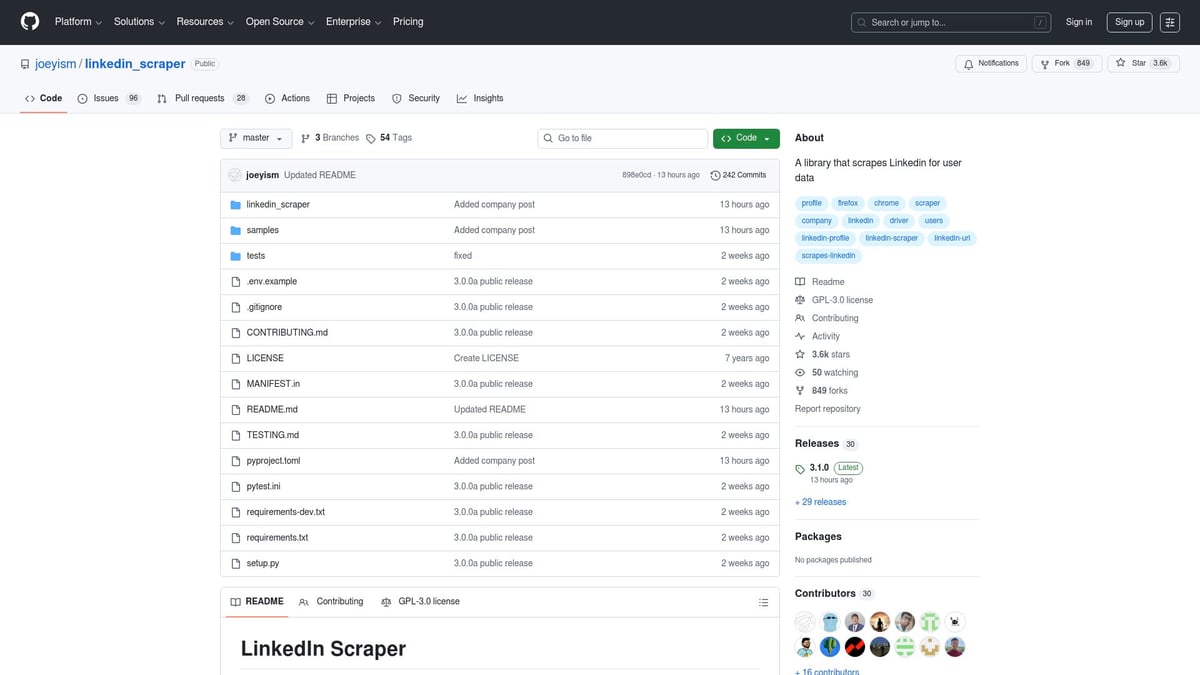
Task: Fork the repository
Action: point(1067,63)
